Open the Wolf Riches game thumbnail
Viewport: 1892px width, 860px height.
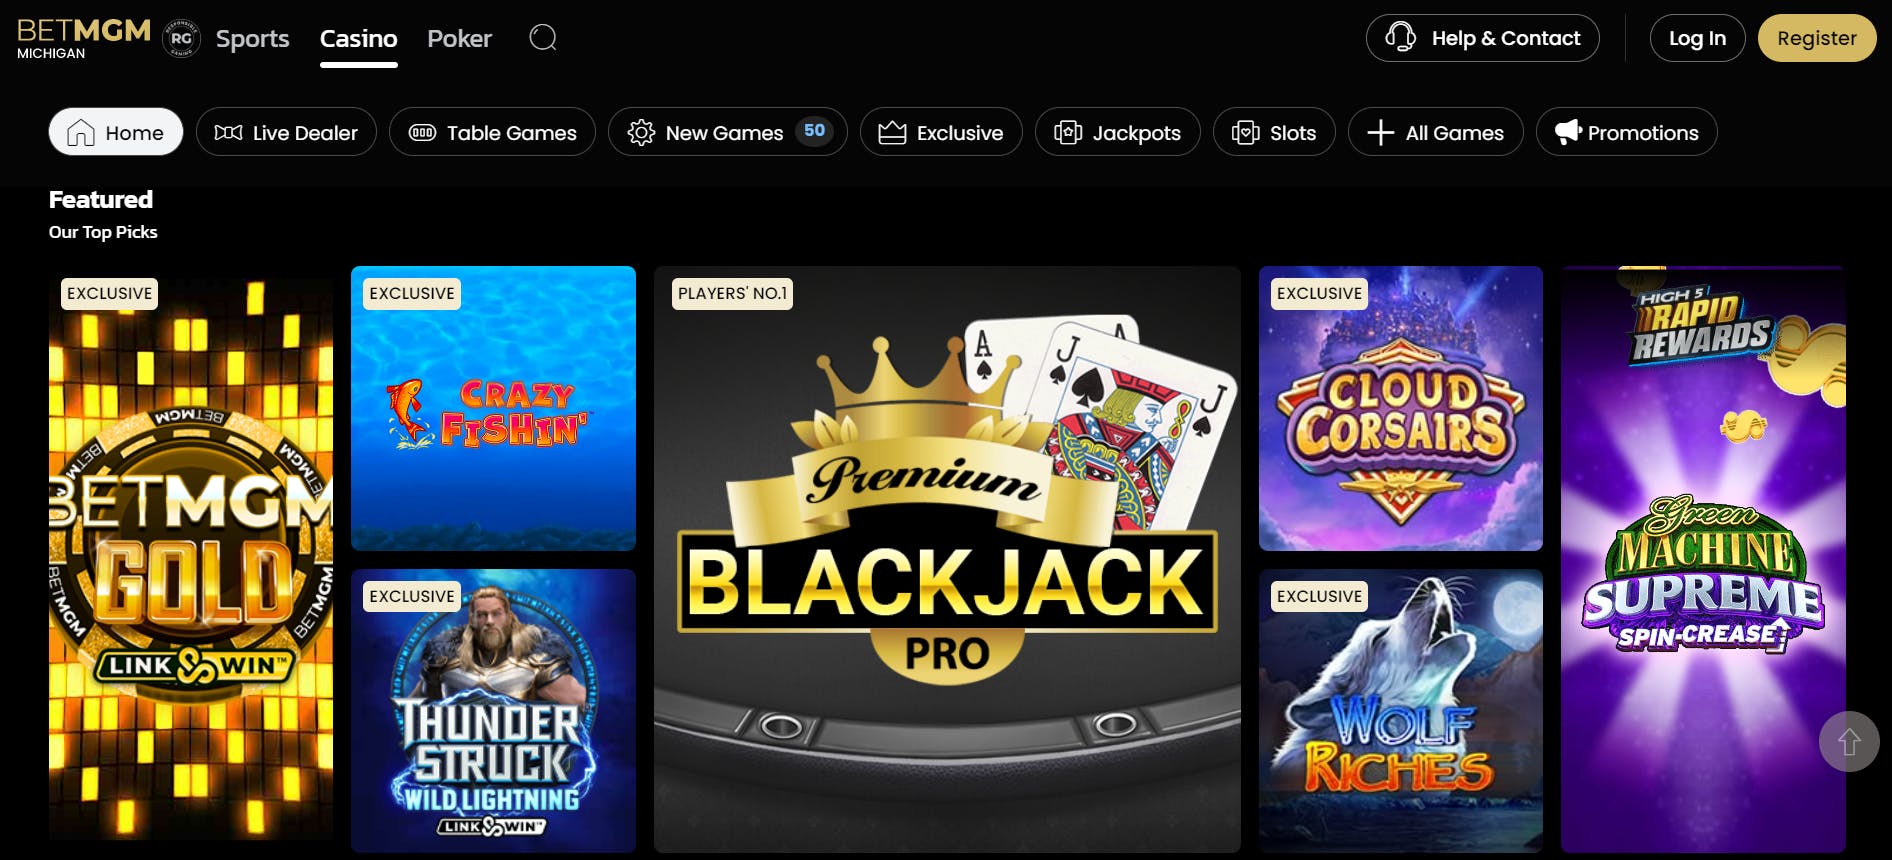(1401, 711)
